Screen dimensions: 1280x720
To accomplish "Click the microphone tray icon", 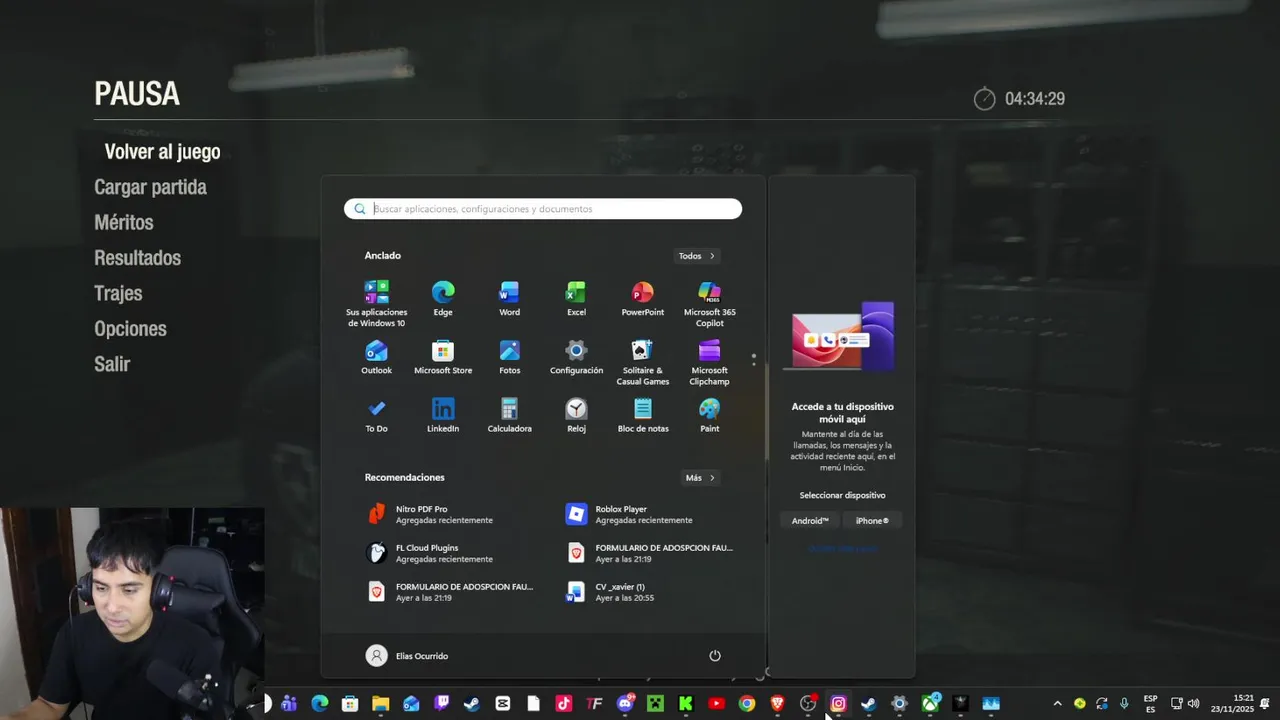I will (1124, 704).
